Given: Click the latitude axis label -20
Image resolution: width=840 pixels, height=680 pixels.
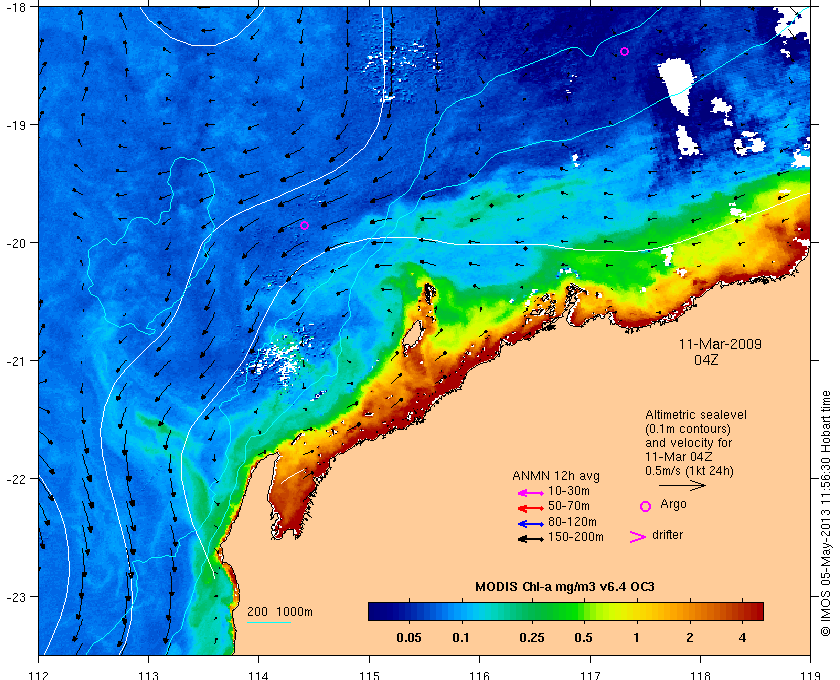Looking at the screenshot, I should (x=15, y=243).
